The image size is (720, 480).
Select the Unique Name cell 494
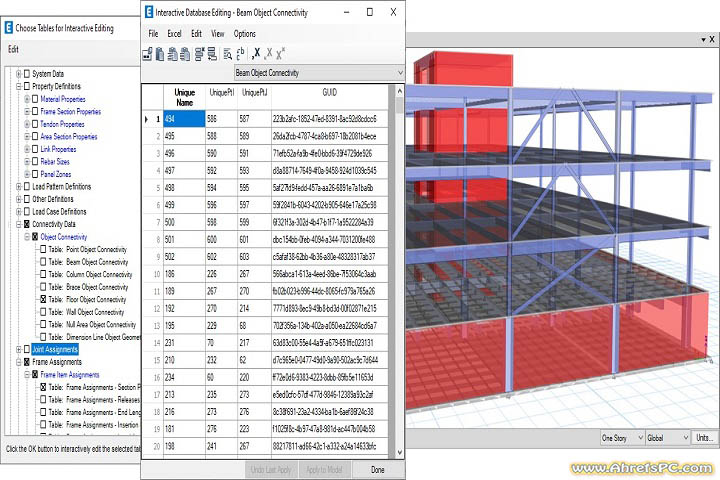click(x=184, y=119)
